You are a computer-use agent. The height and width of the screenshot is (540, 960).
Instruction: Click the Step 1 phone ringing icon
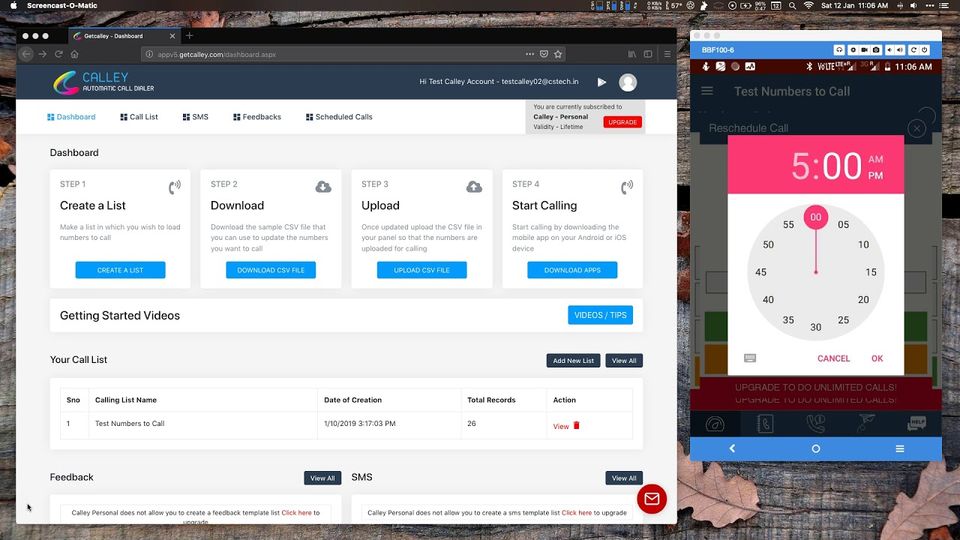pos(174,187)
